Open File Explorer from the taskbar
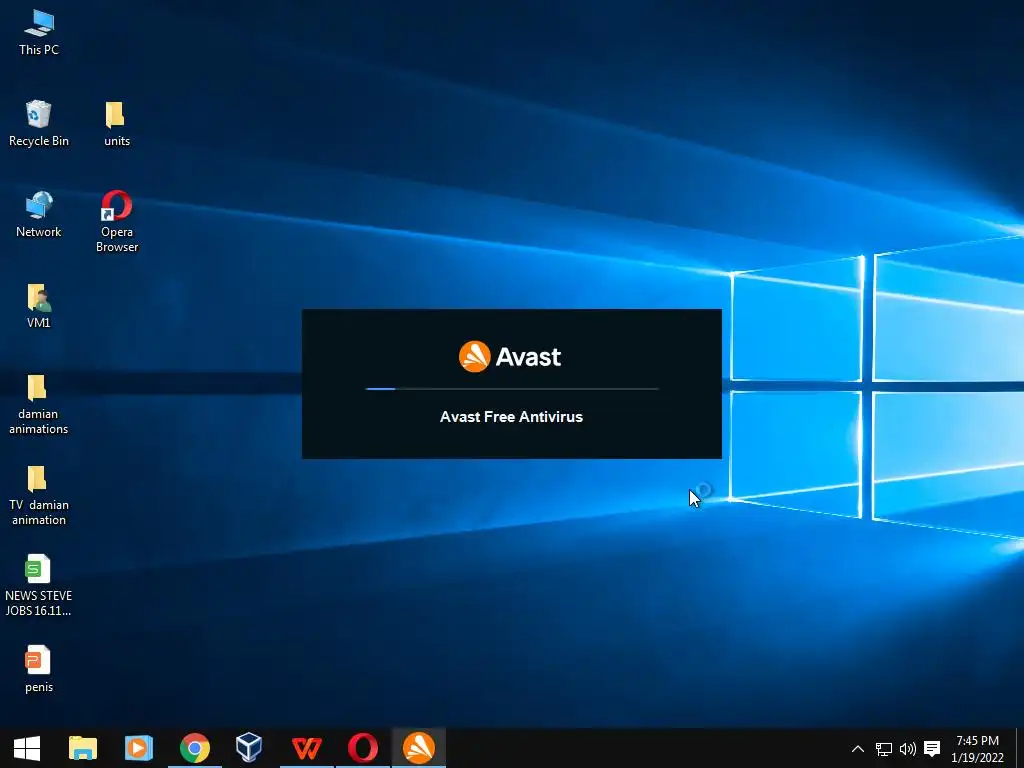This screenshot has width=1024, height=768. [83, 748]
